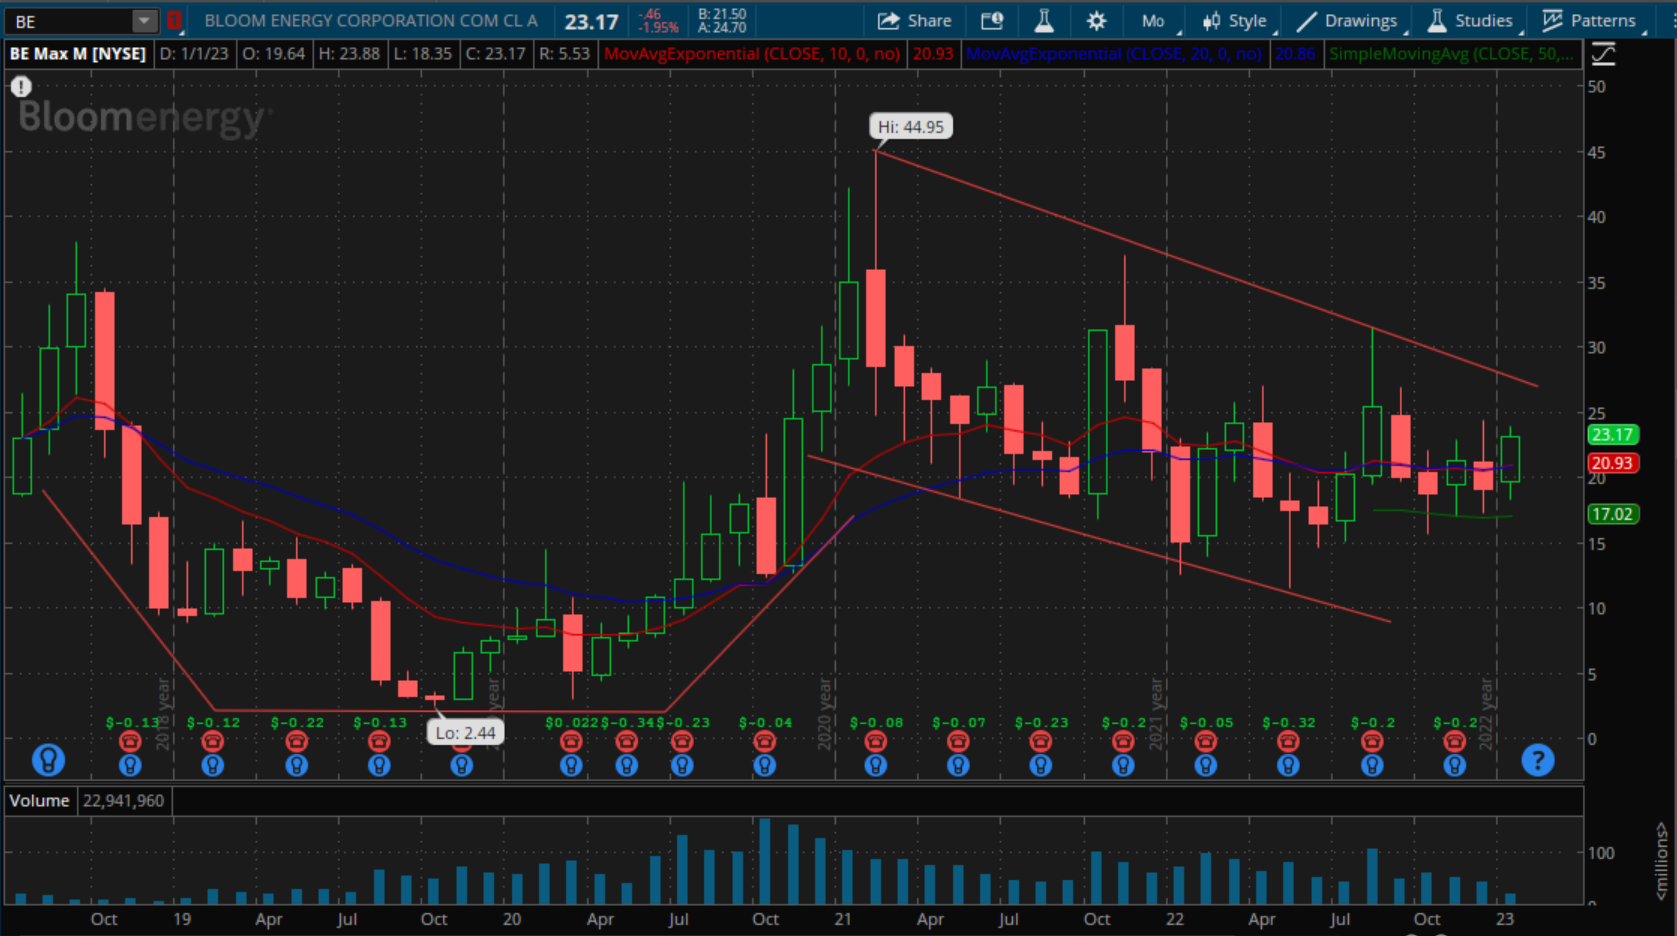The image size is (1677, 936).
Task: Open the Patterns menu
Action: (1590, 20)
